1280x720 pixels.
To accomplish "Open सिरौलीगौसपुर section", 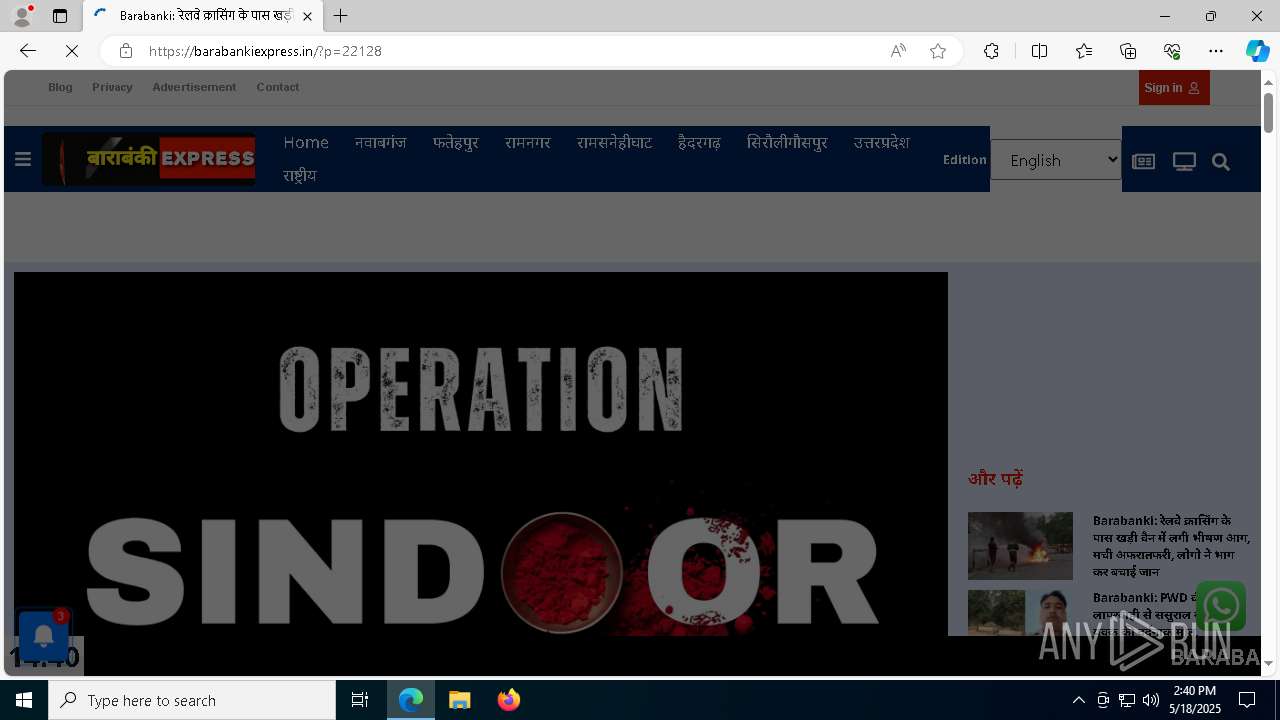I will [x=787, y=142].
